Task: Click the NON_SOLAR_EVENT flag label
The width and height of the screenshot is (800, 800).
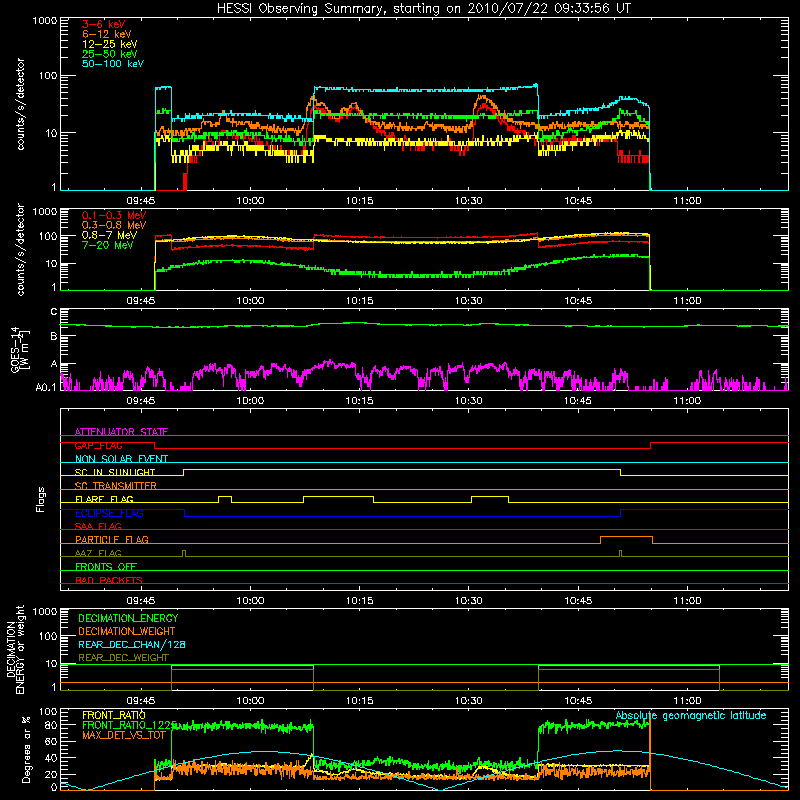Action: coord(121,459)
